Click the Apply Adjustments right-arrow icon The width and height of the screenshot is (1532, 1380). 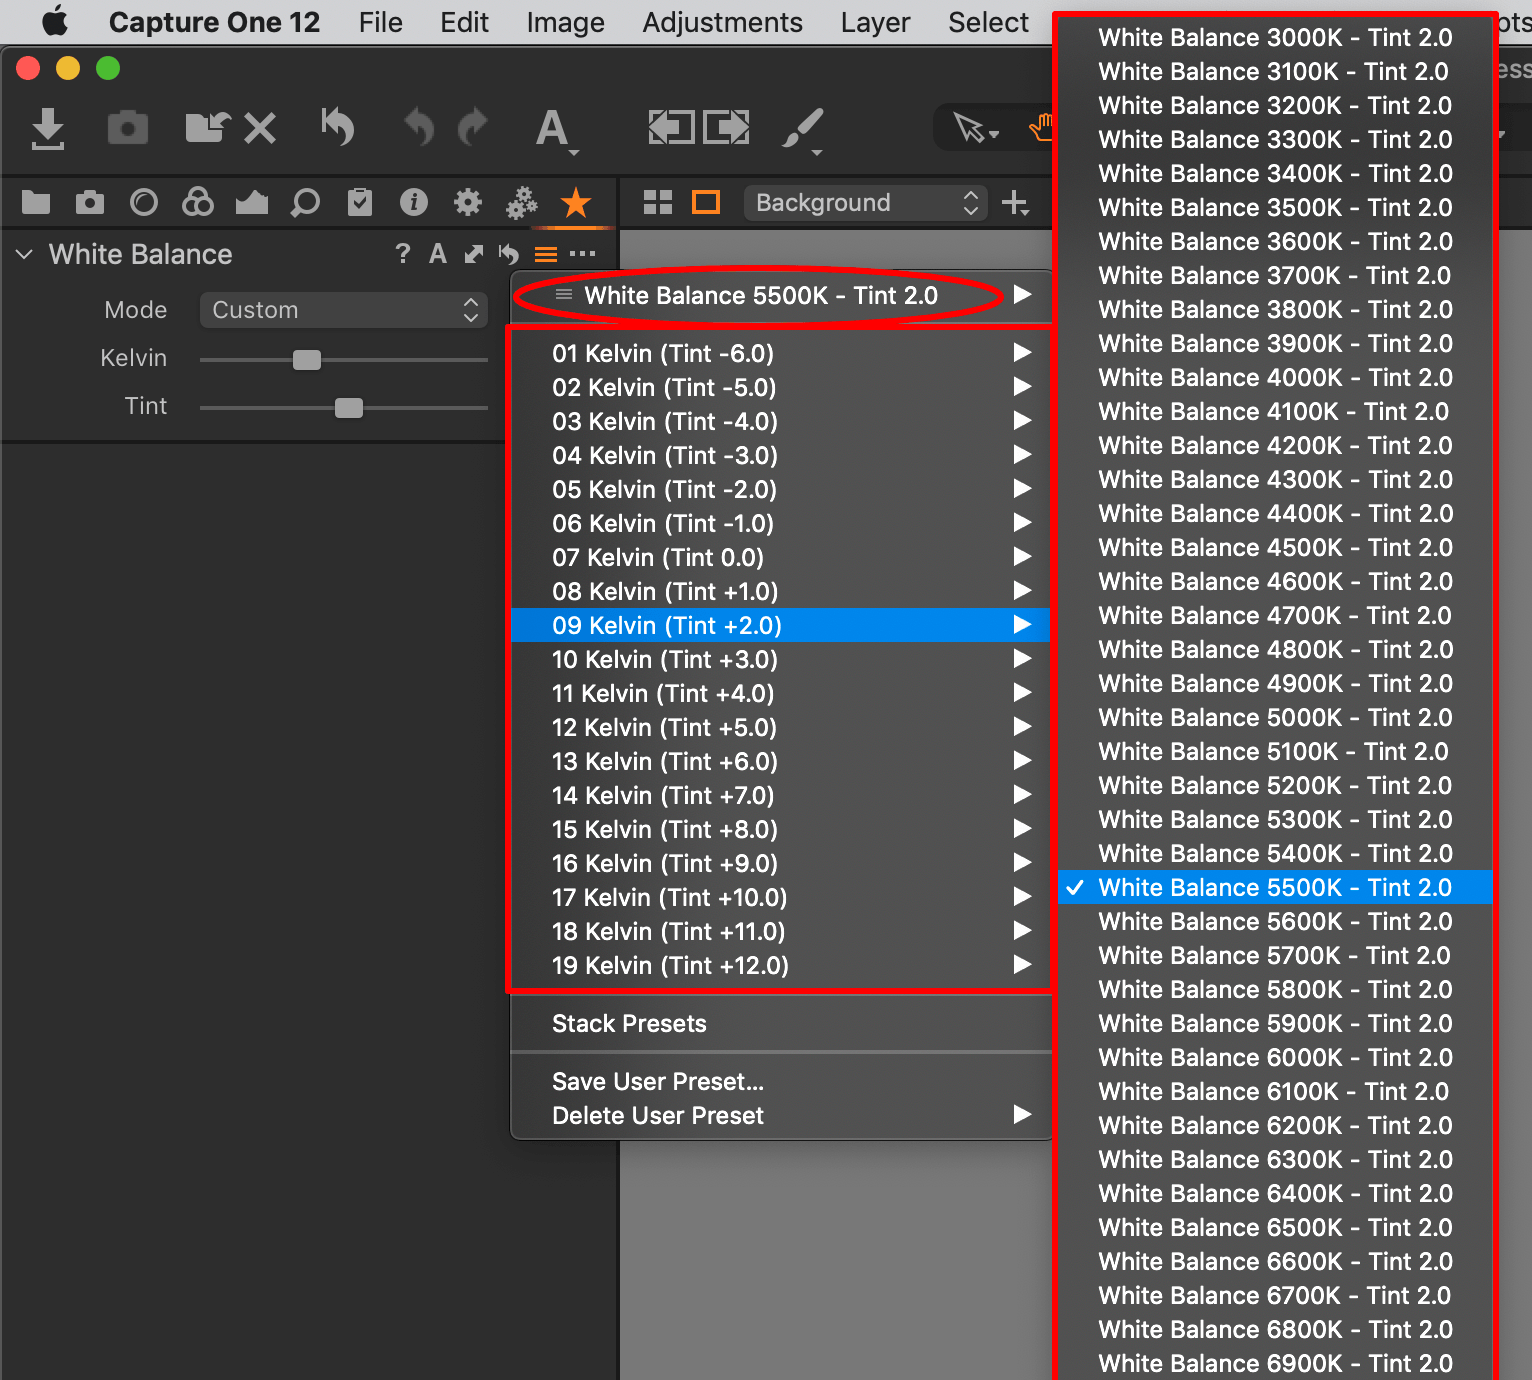point(727,127)
